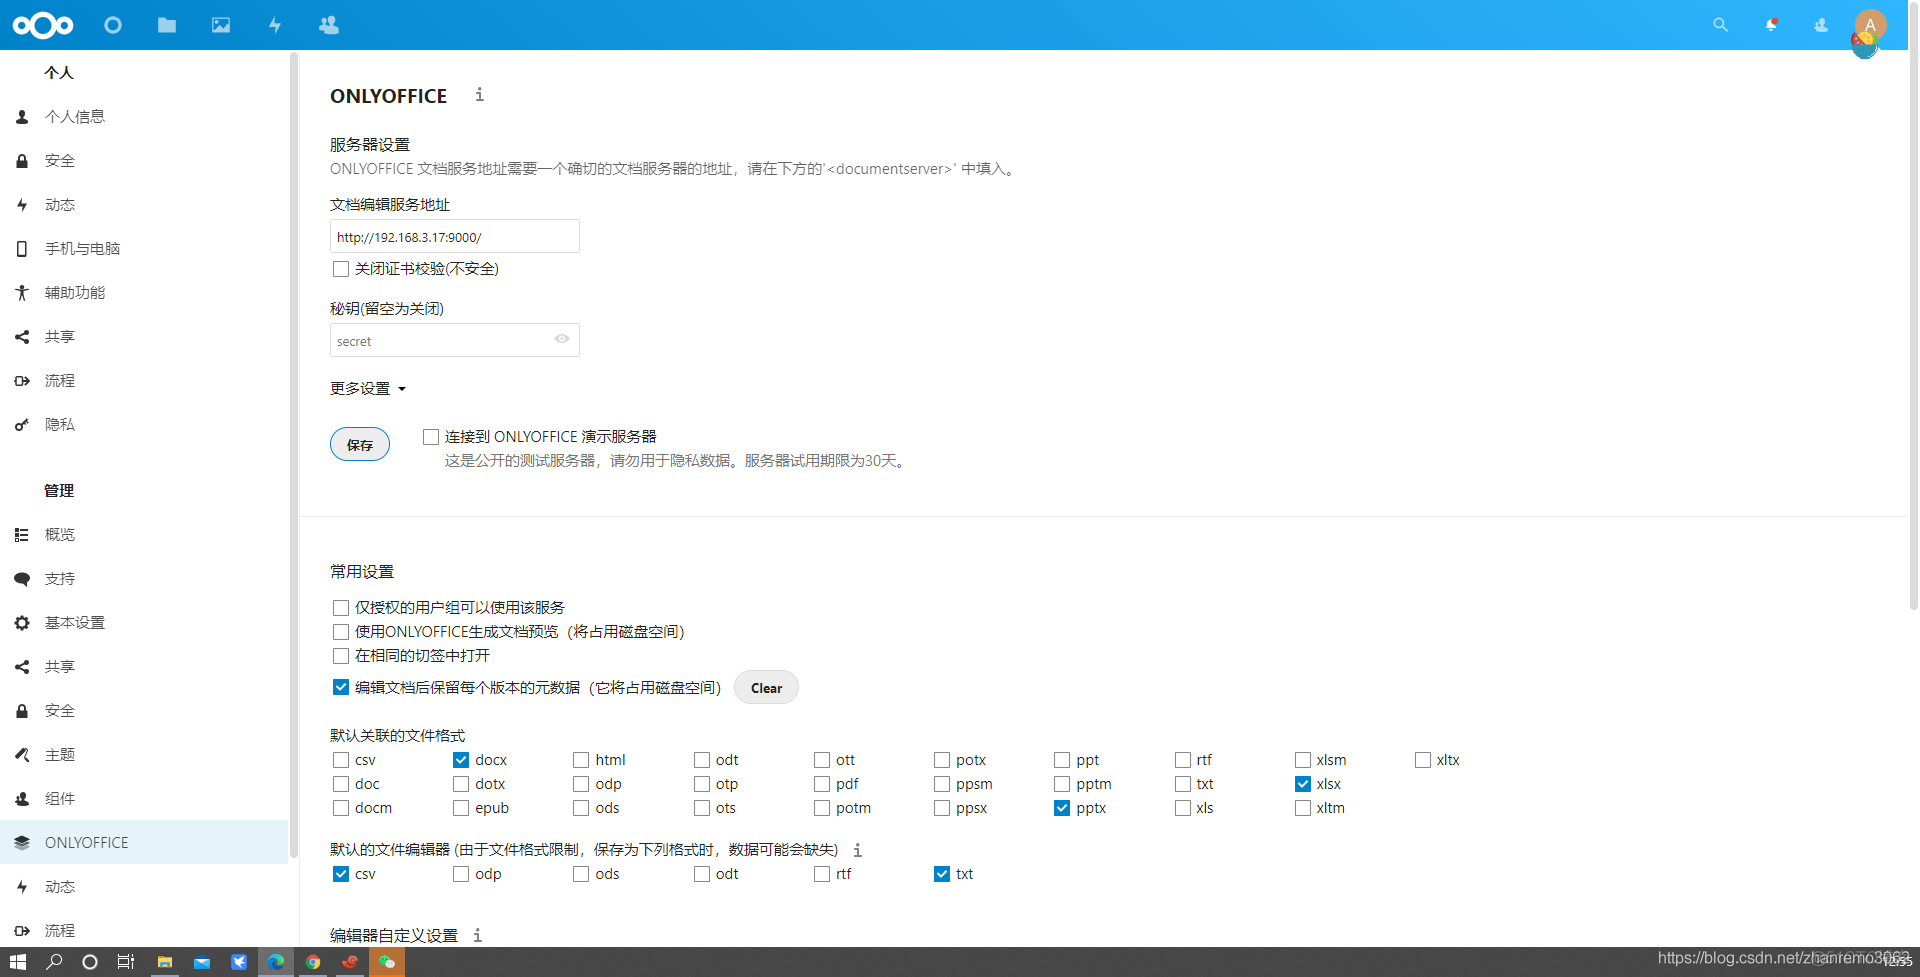Screen dimensions: 1920x977
Task: Open Task View from the taskbar
Action: pos(126,962)
